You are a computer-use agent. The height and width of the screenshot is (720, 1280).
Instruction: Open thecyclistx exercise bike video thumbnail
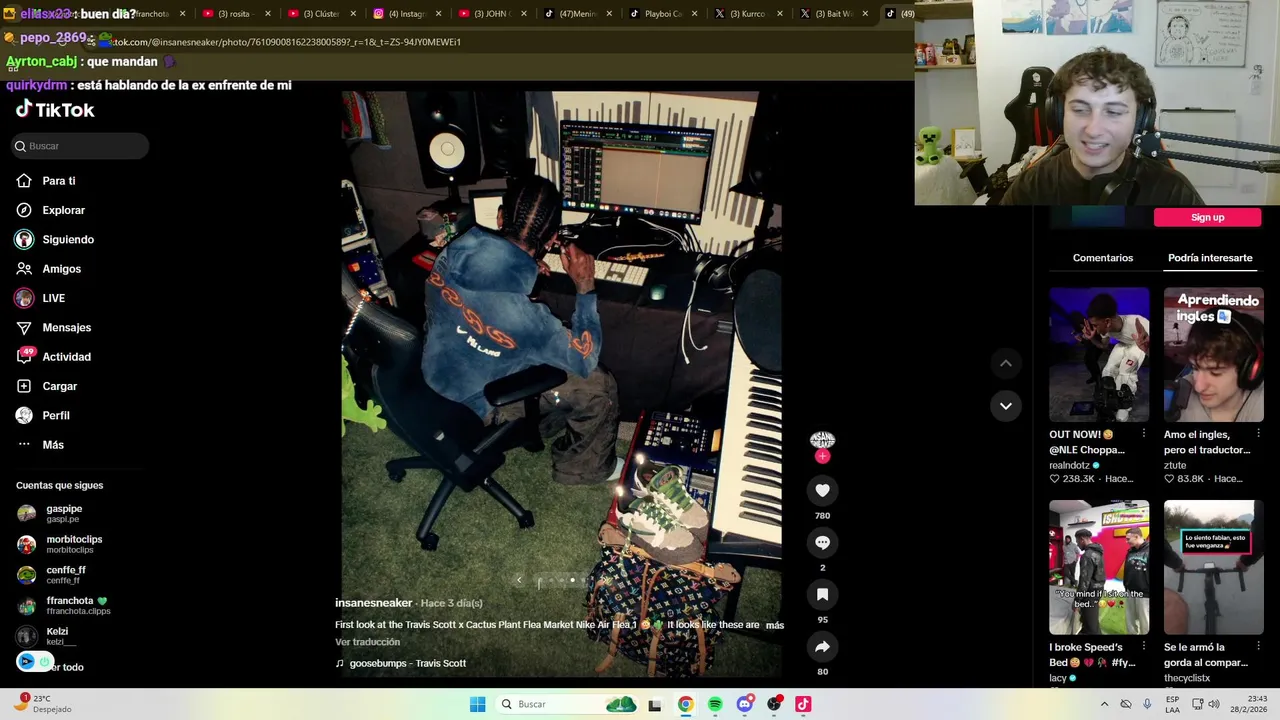click(1213, 567)
